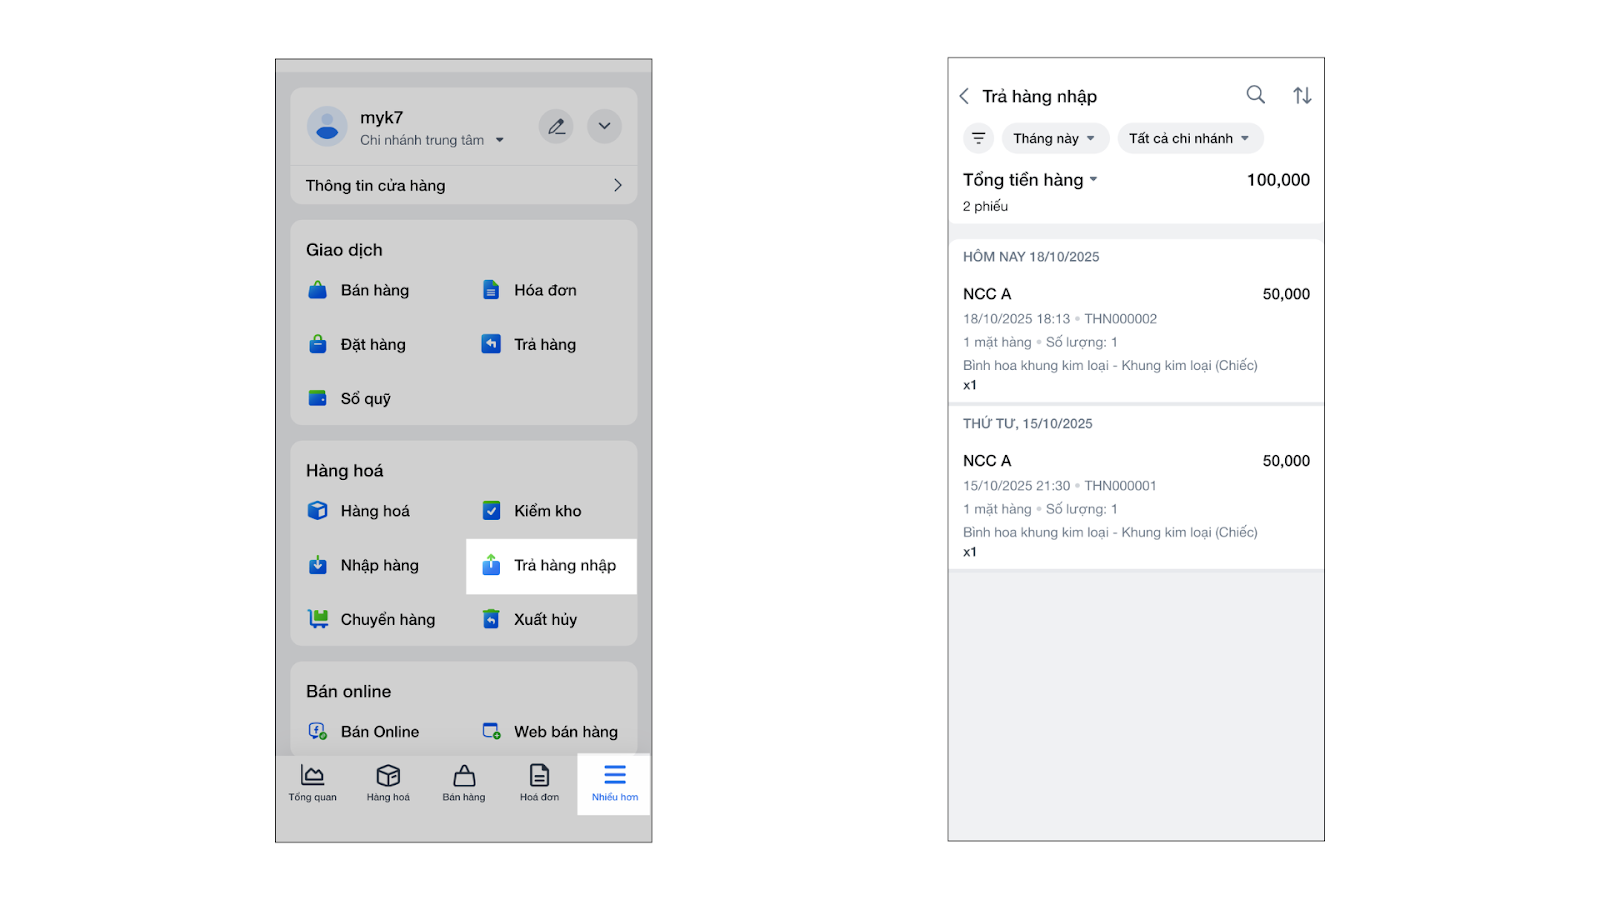Expand the Tổng tiền hàng selector
Image resolution: width=1600 pixels, height=900 pixels.
pyautogui.click(x=1030, y=180)
